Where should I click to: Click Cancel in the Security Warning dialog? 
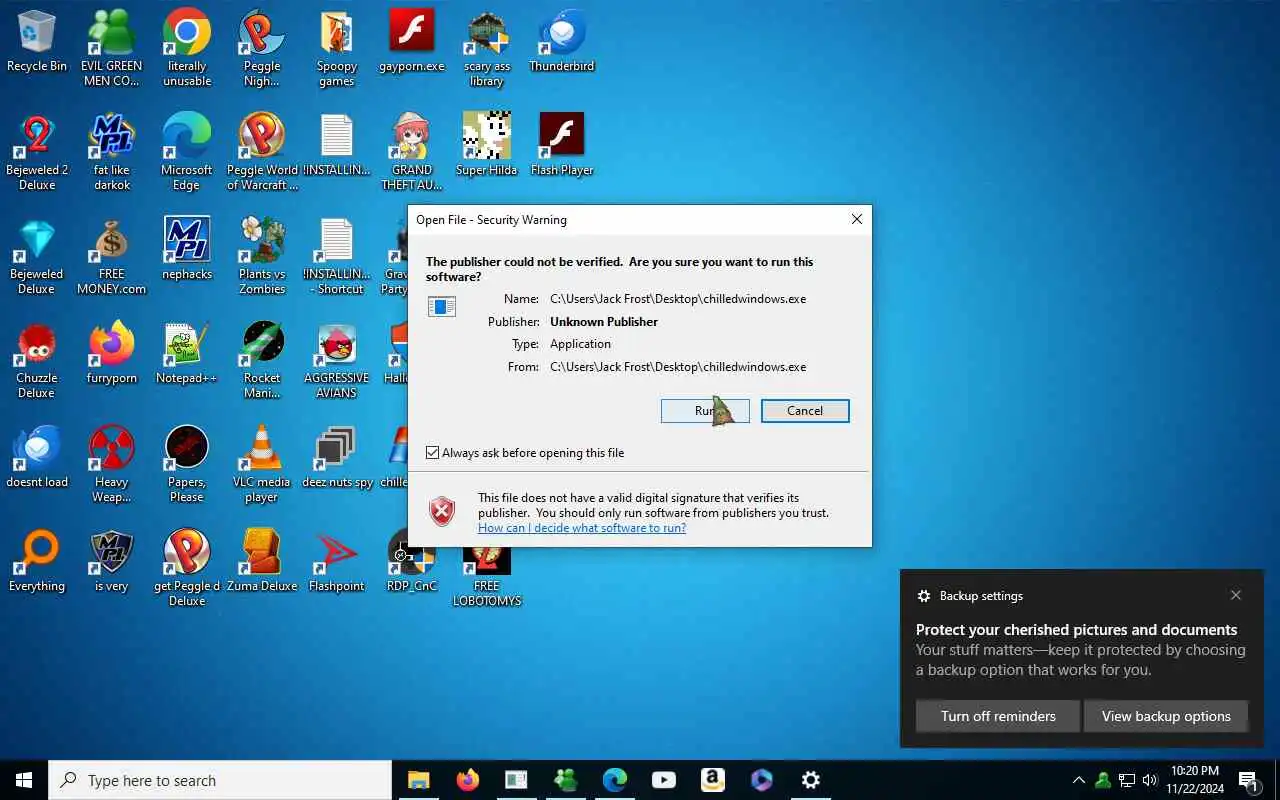[x=805, y=411]
